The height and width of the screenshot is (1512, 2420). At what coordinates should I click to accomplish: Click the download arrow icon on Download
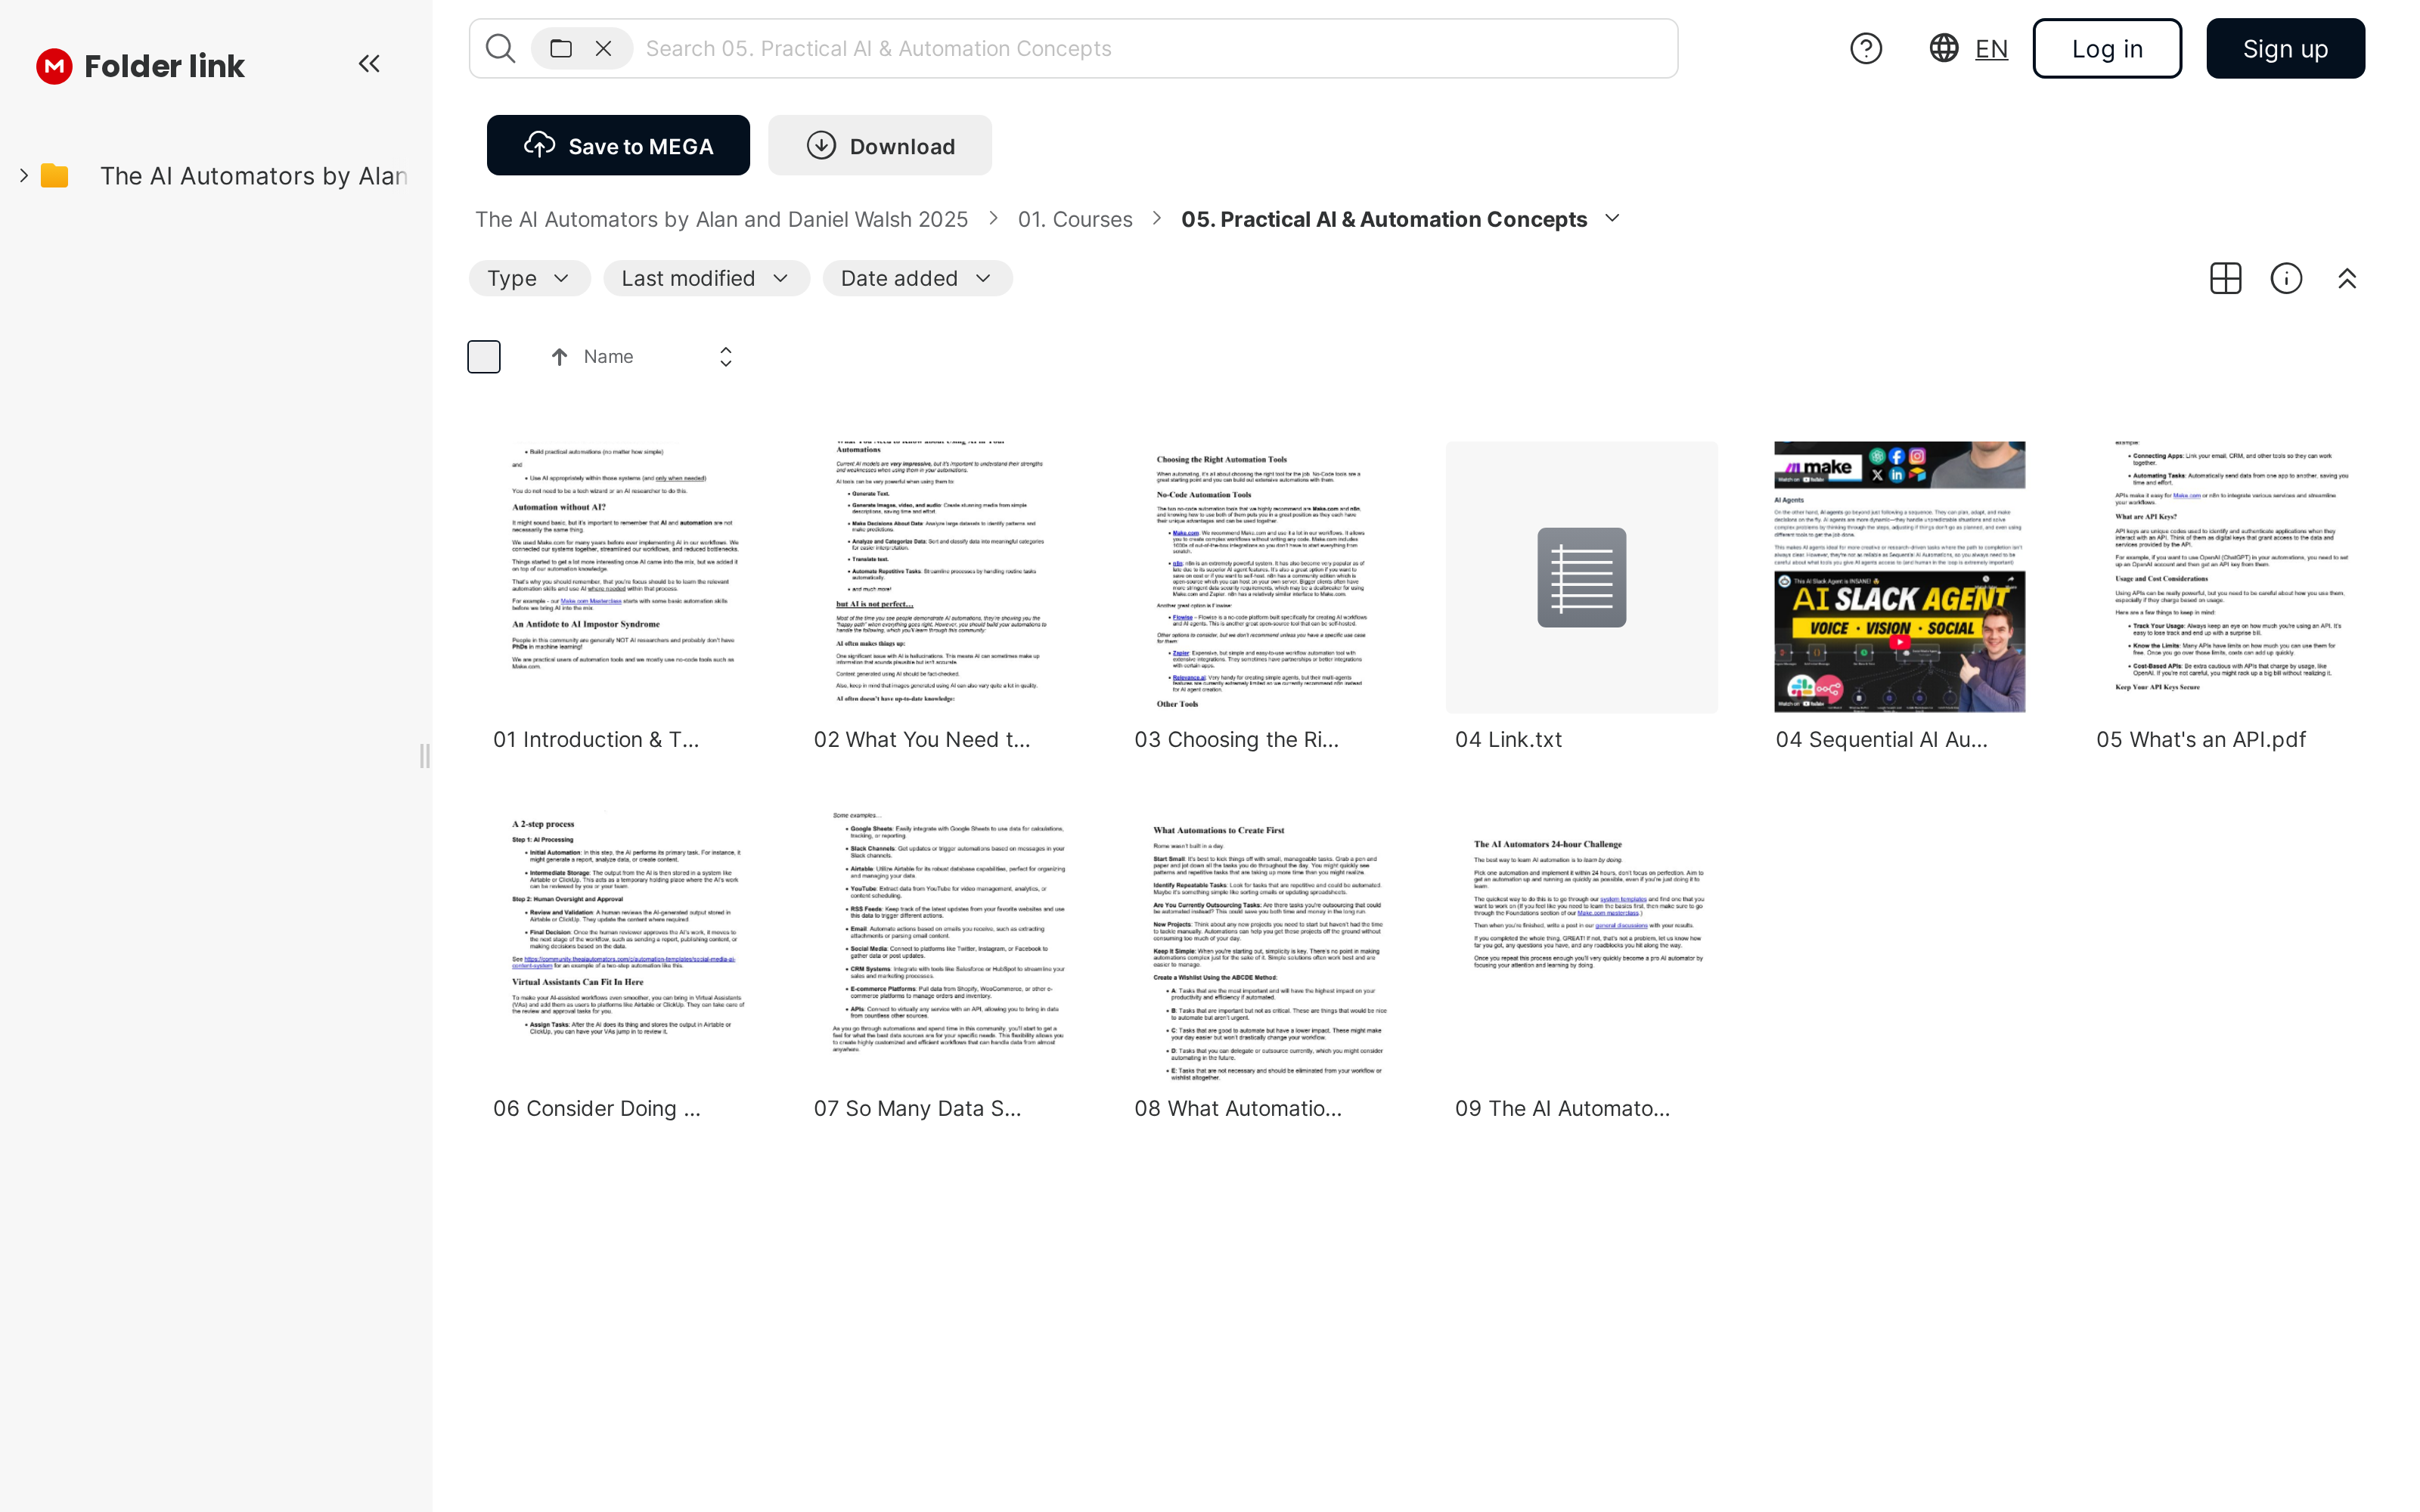pyautogui.click(x=821, y=145)
